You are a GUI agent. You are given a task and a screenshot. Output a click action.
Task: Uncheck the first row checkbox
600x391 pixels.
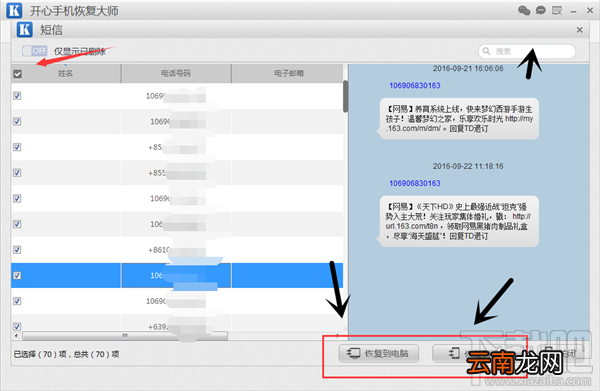[17, 96]
